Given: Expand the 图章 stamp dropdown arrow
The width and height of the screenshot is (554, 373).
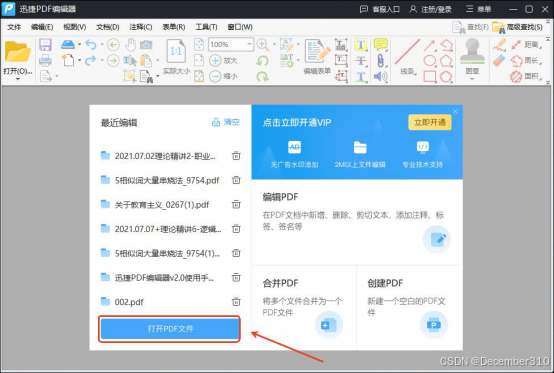Looking at the screenshot, I should click(x=472, y=79).
